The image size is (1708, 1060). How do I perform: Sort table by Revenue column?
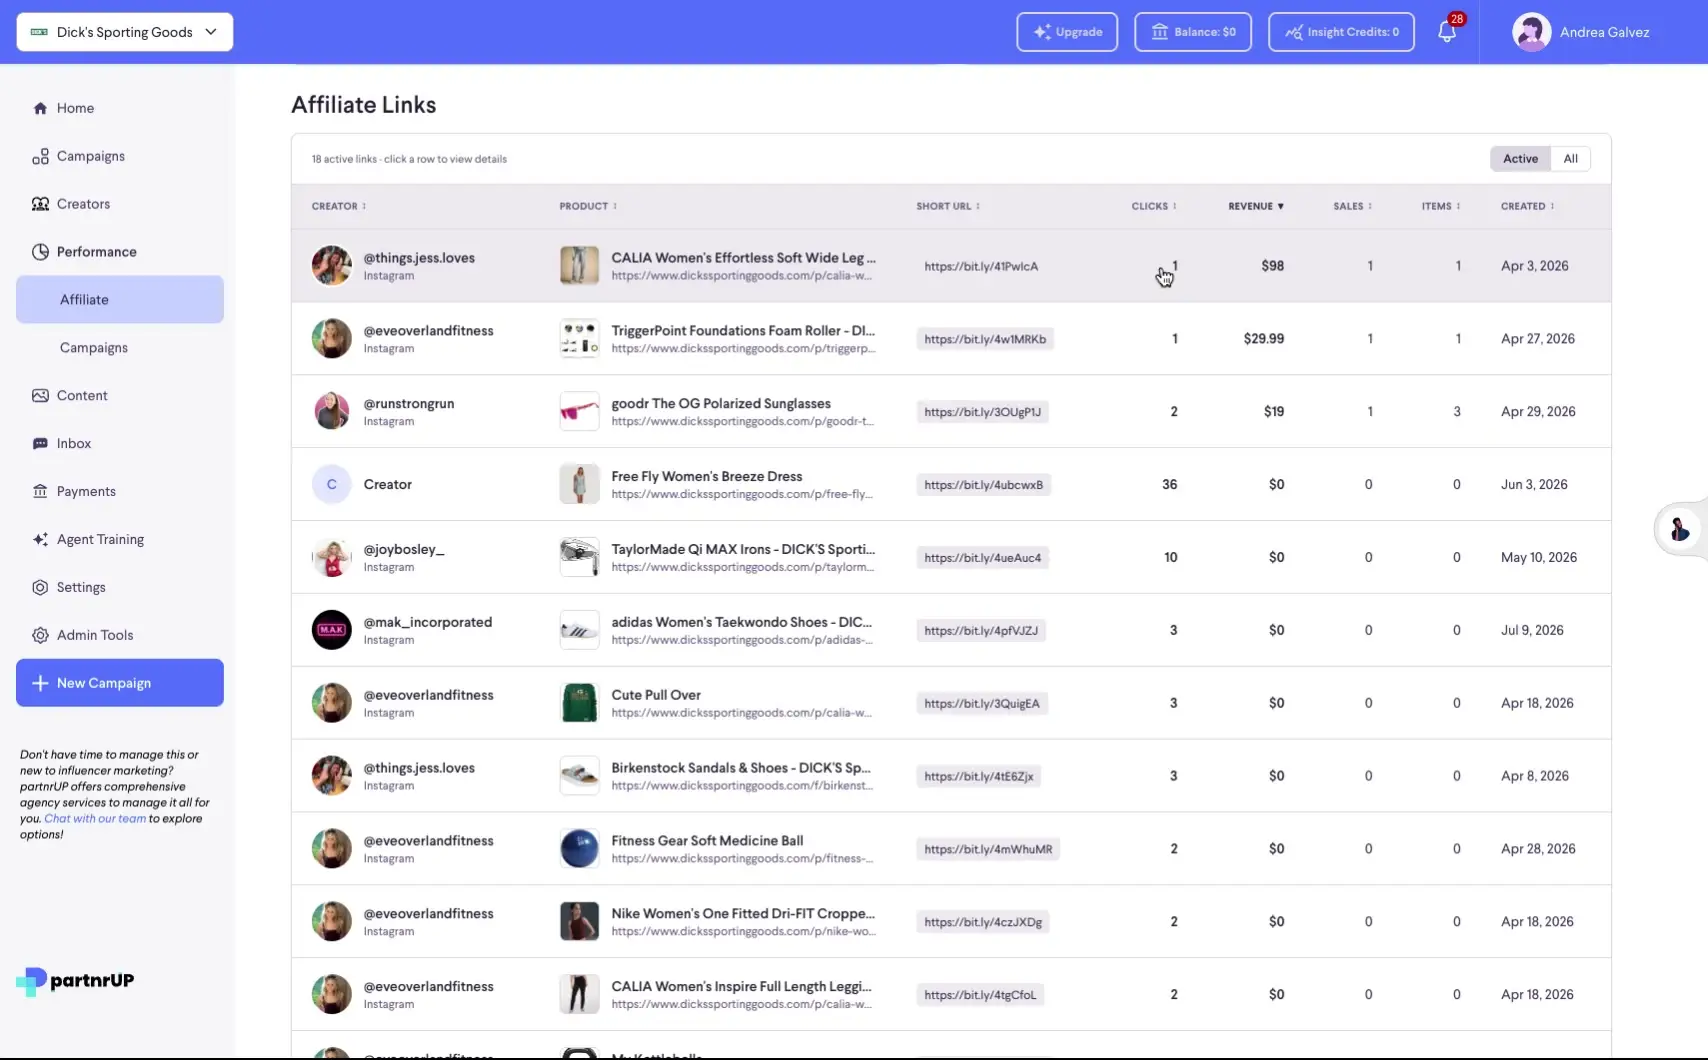[1256, 206]
